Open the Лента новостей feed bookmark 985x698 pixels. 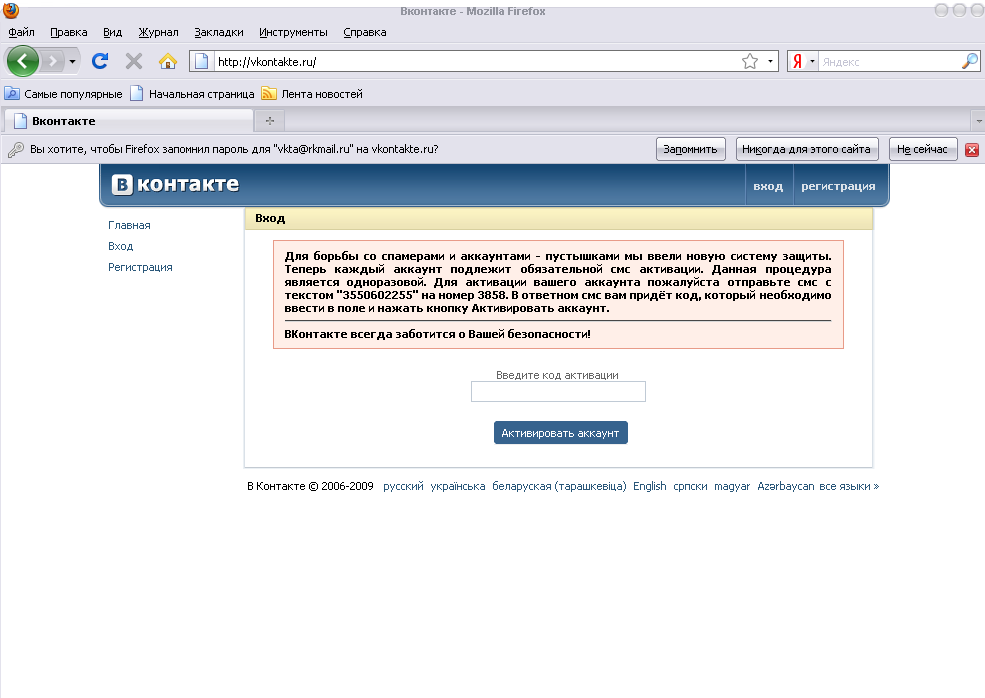point(312,94)
